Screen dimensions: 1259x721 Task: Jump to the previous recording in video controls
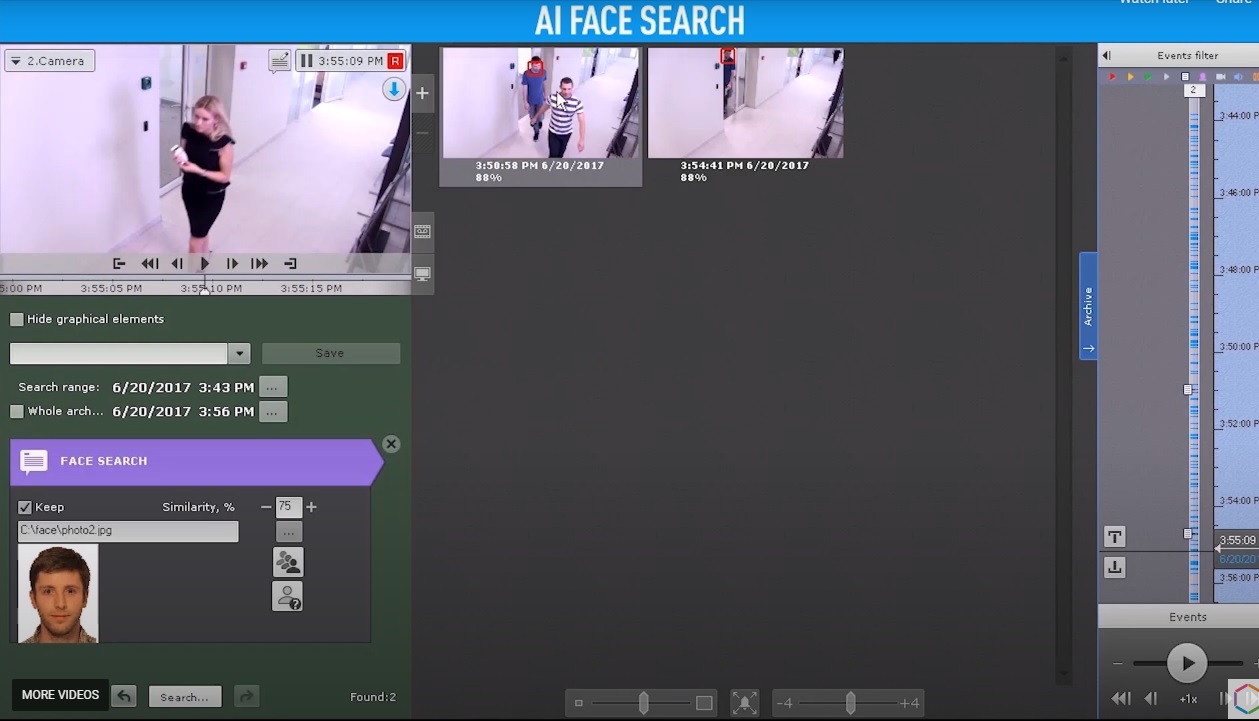coord(119,264)
